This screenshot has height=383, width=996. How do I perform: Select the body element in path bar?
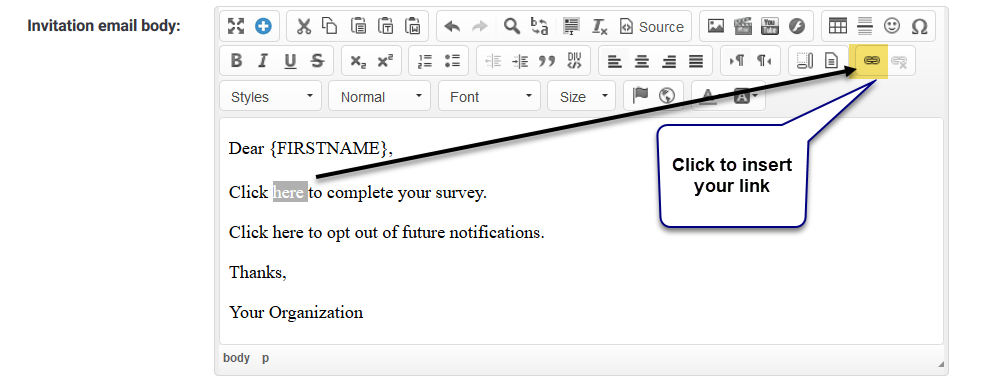click(x=236, y=358)
